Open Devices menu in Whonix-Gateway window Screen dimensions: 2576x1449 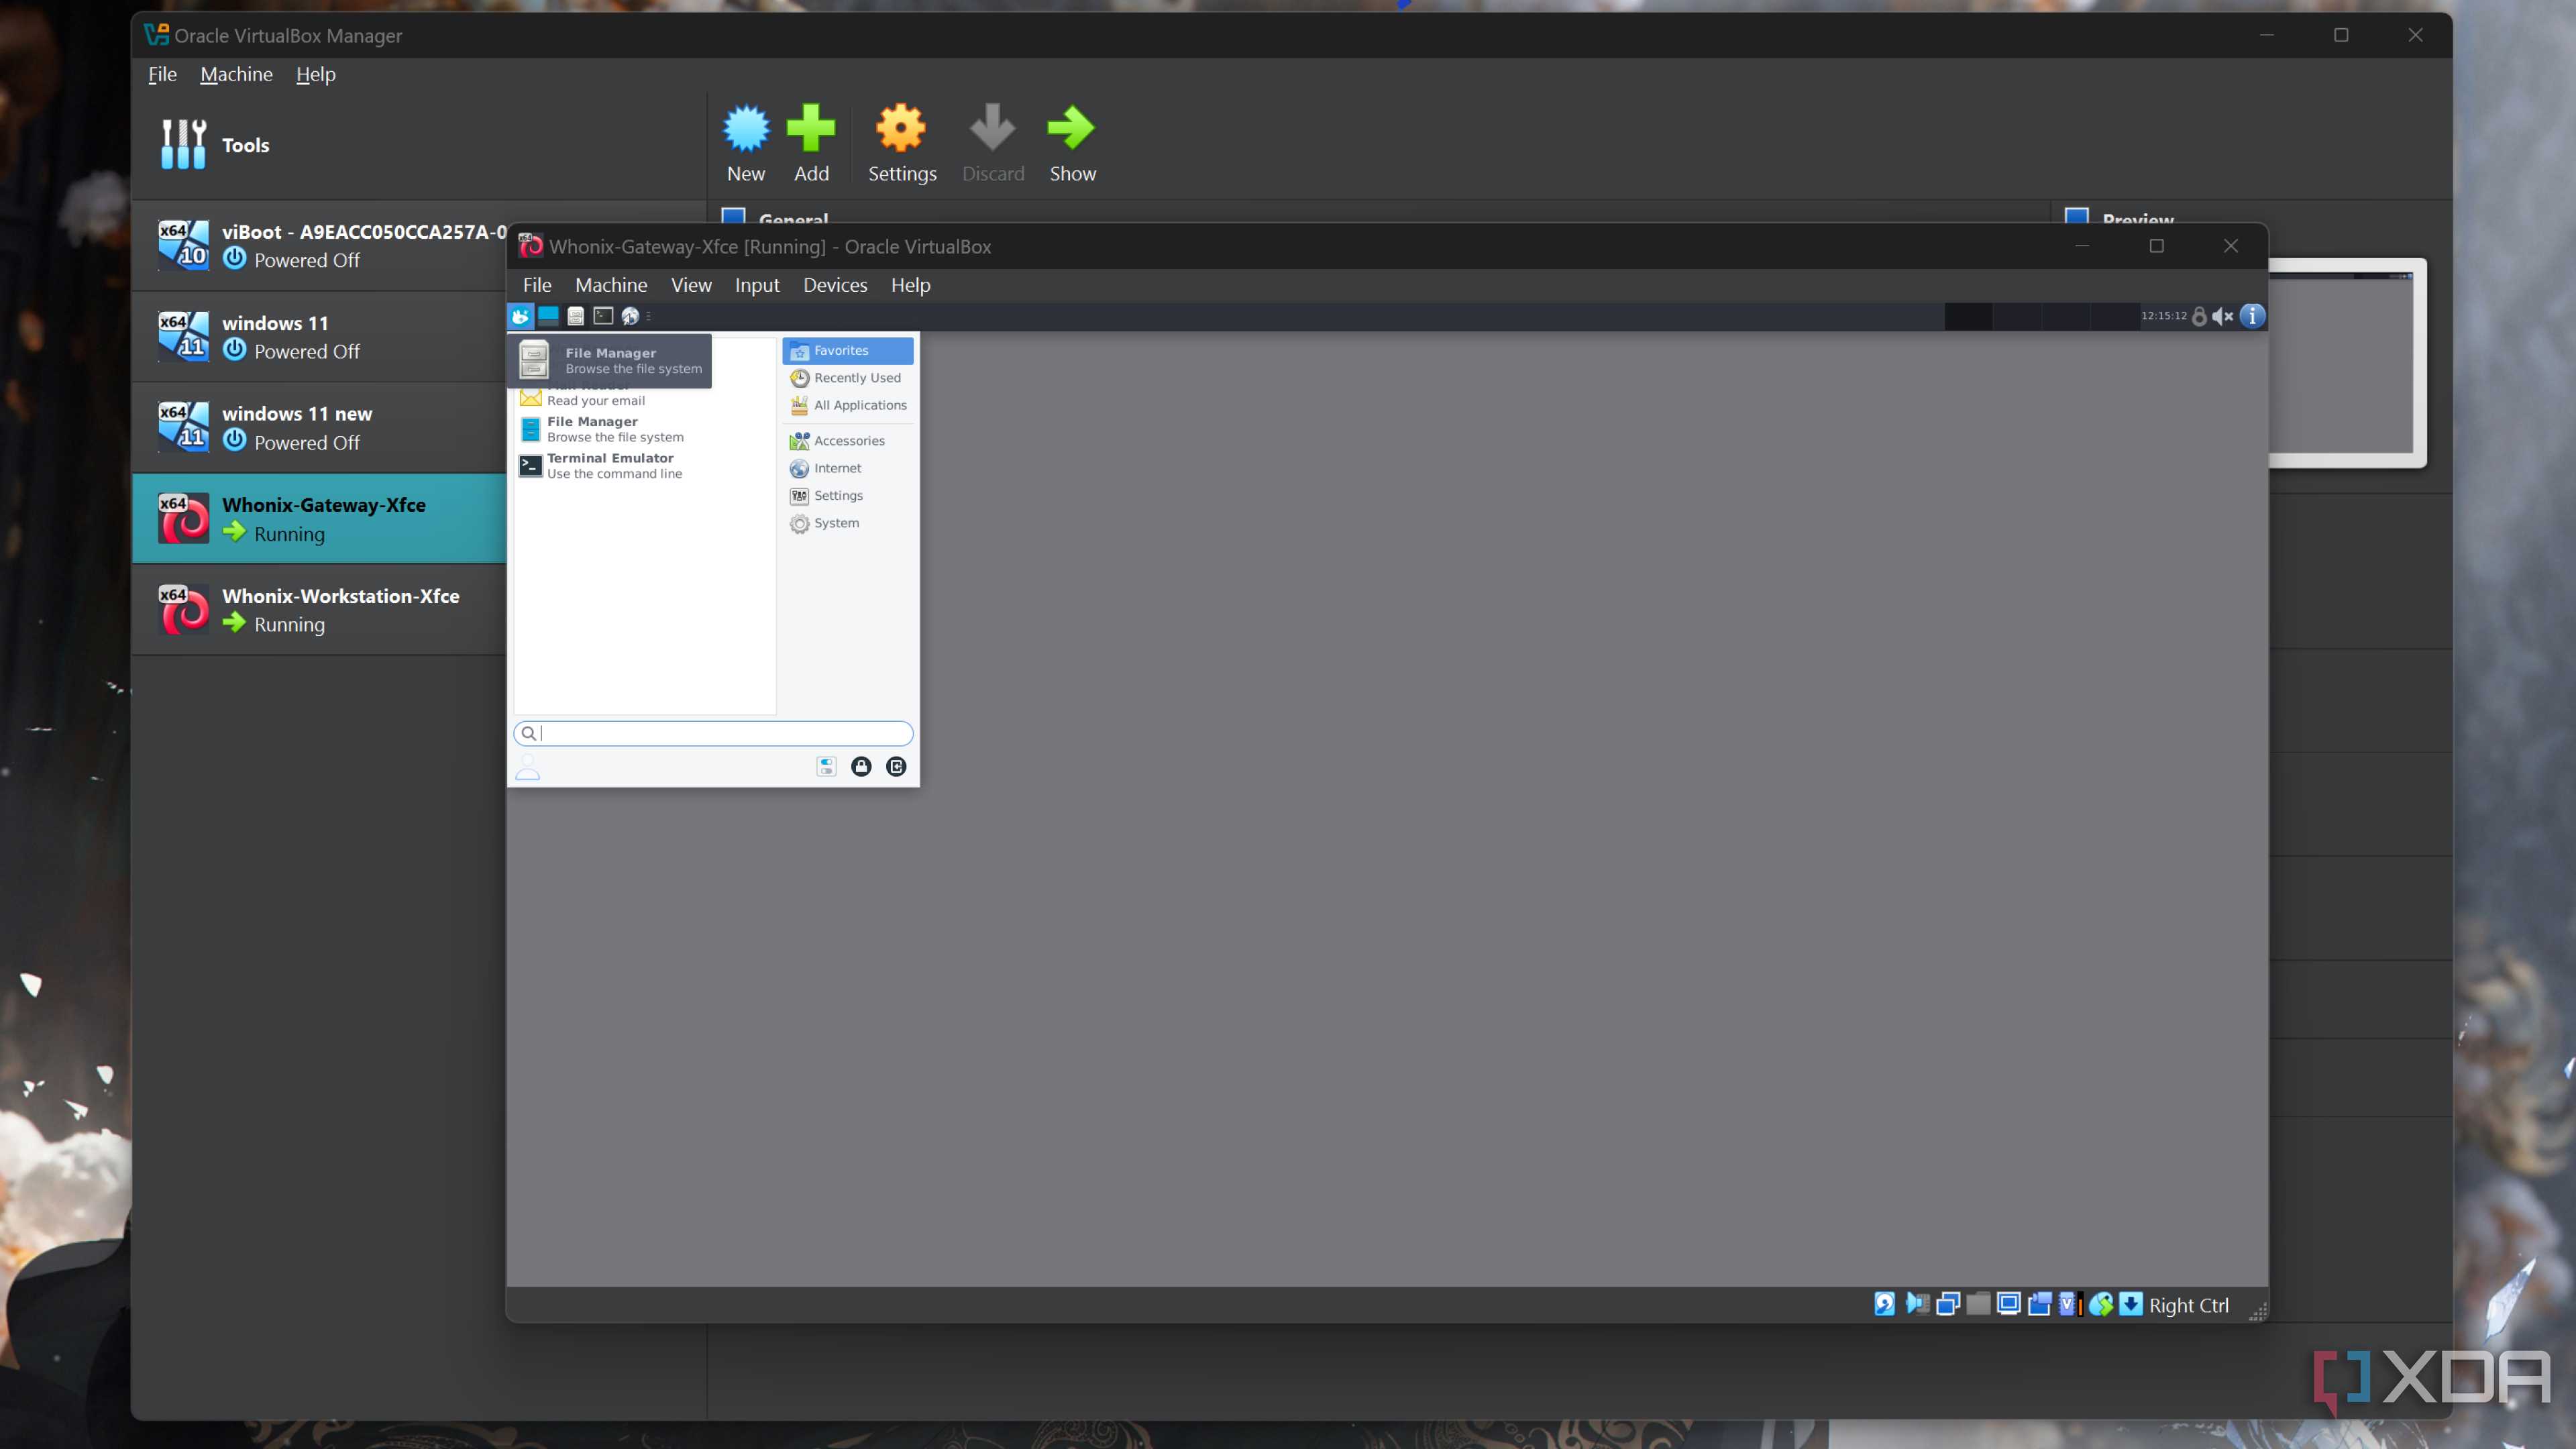pyautogui.click(x=835, y=285)
